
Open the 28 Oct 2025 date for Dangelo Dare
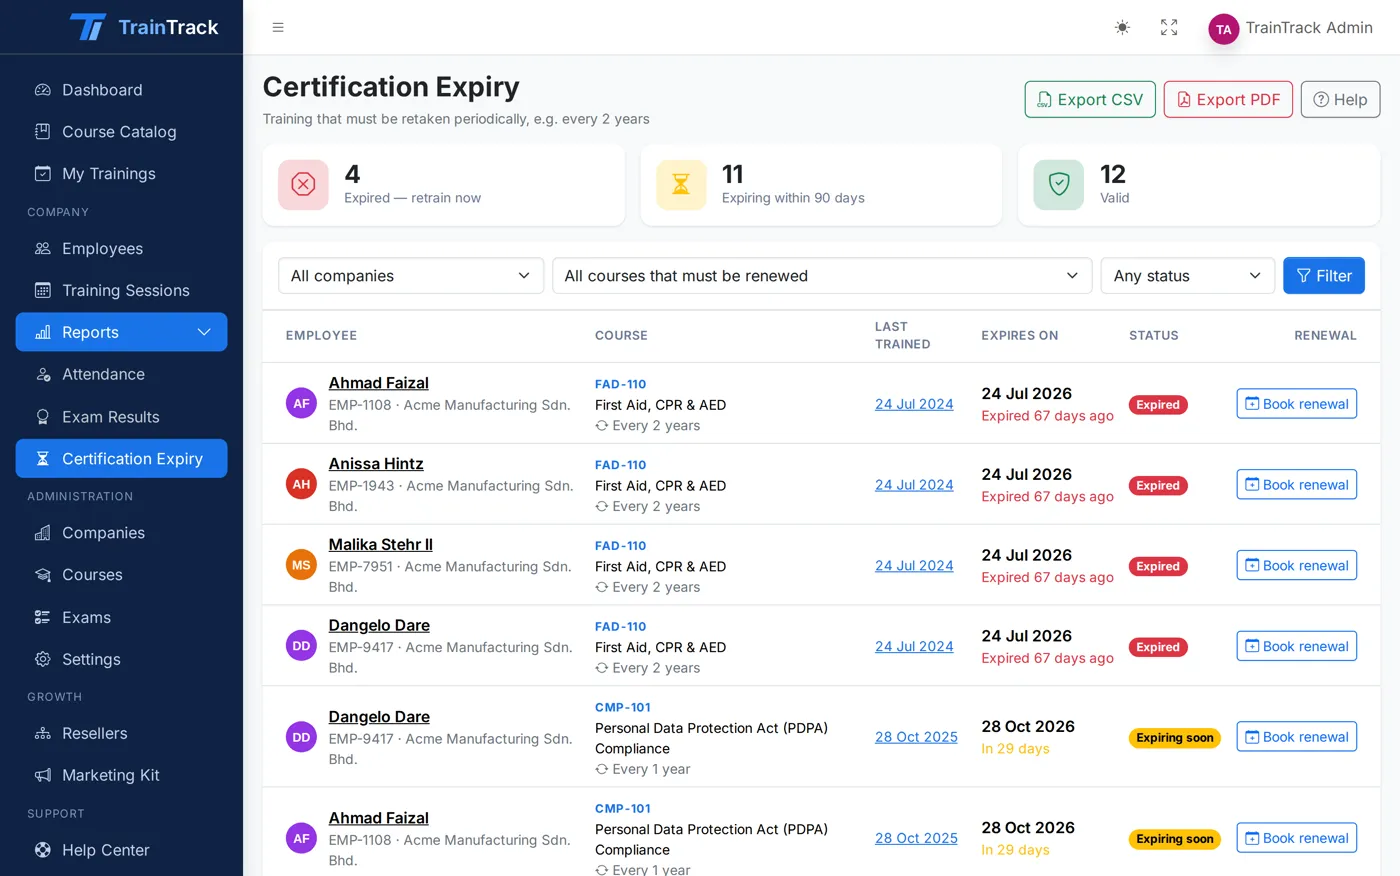coord(916,737)
